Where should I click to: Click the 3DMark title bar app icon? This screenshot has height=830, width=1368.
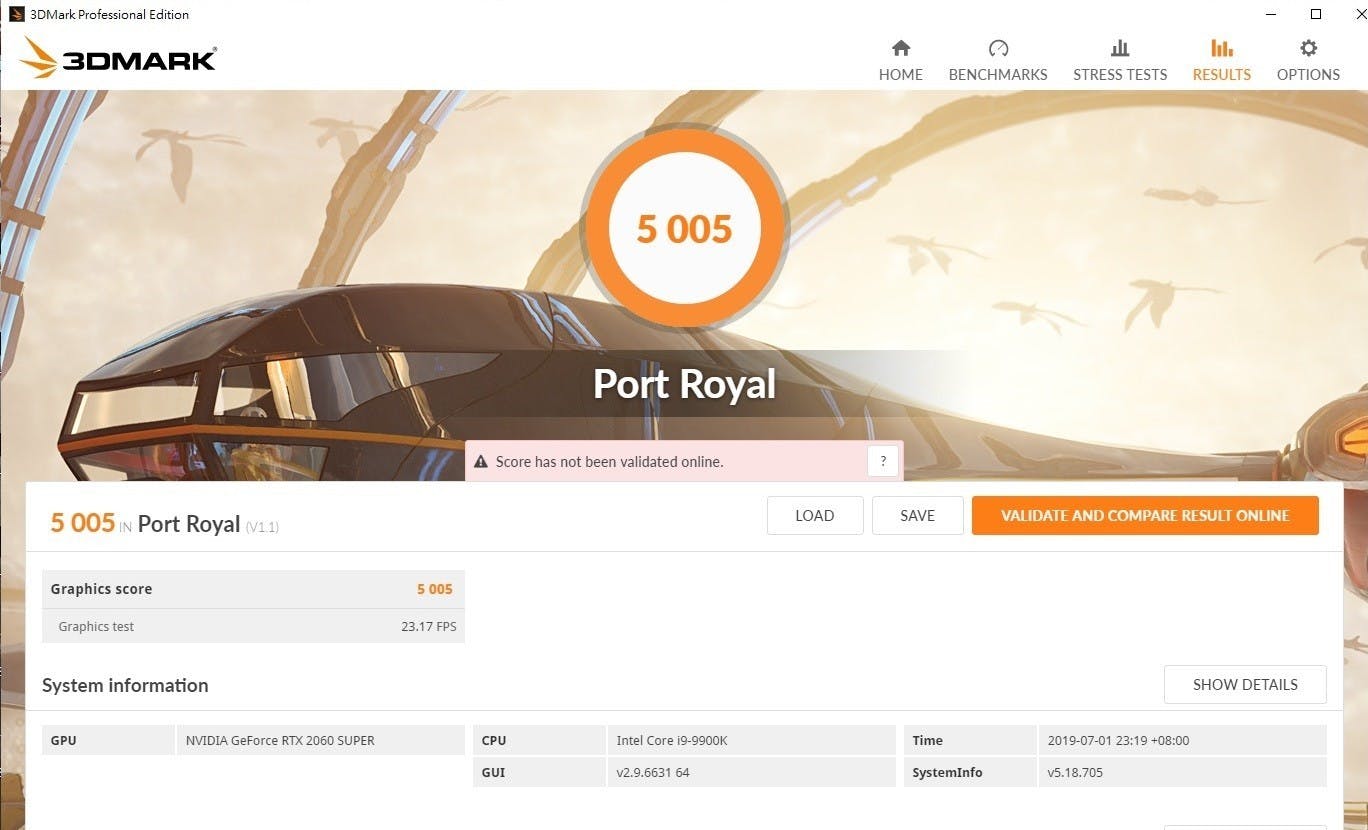tap(16, 14)
